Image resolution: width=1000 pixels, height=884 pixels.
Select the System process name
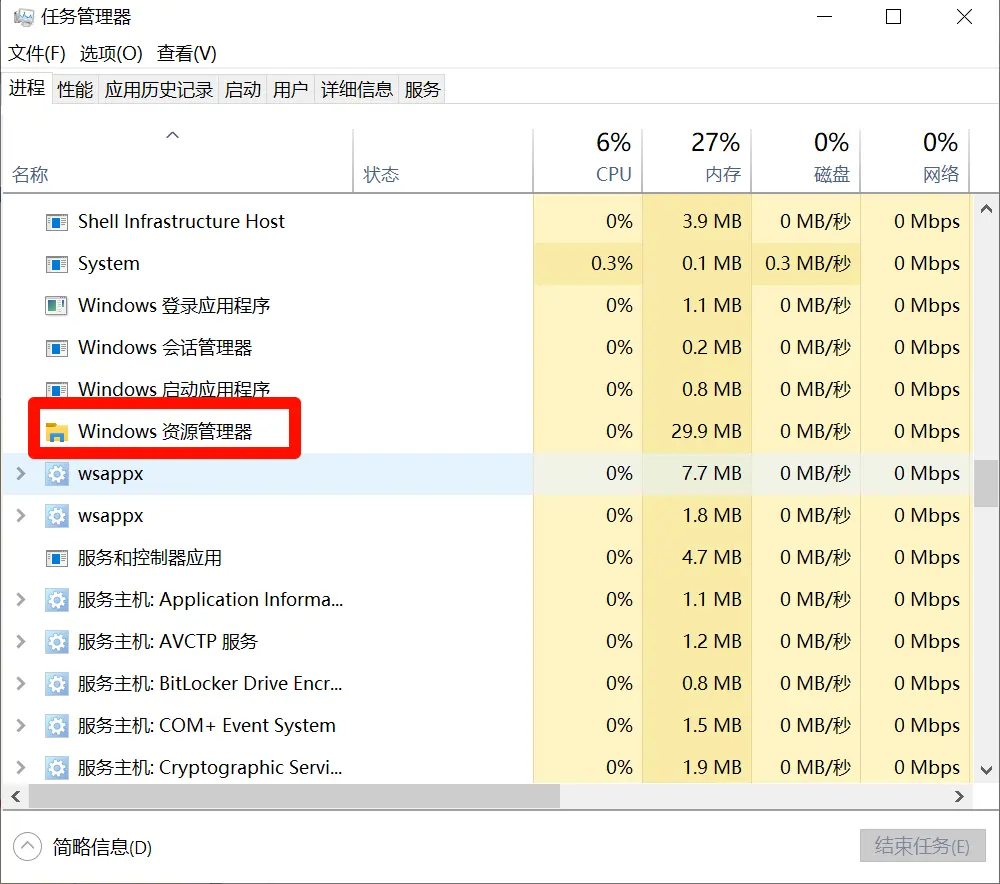click(108, 264)
